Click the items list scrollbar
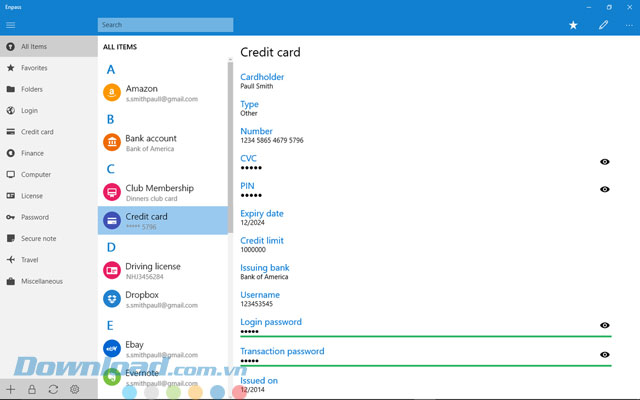 tap(230, 147)
